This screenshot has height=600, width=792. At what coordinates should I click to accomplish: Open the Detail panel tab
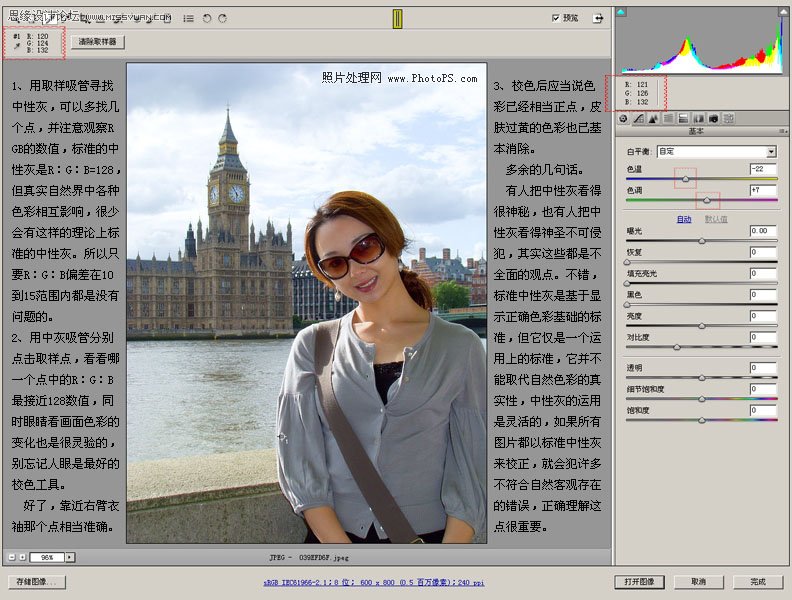coord(653,118)
